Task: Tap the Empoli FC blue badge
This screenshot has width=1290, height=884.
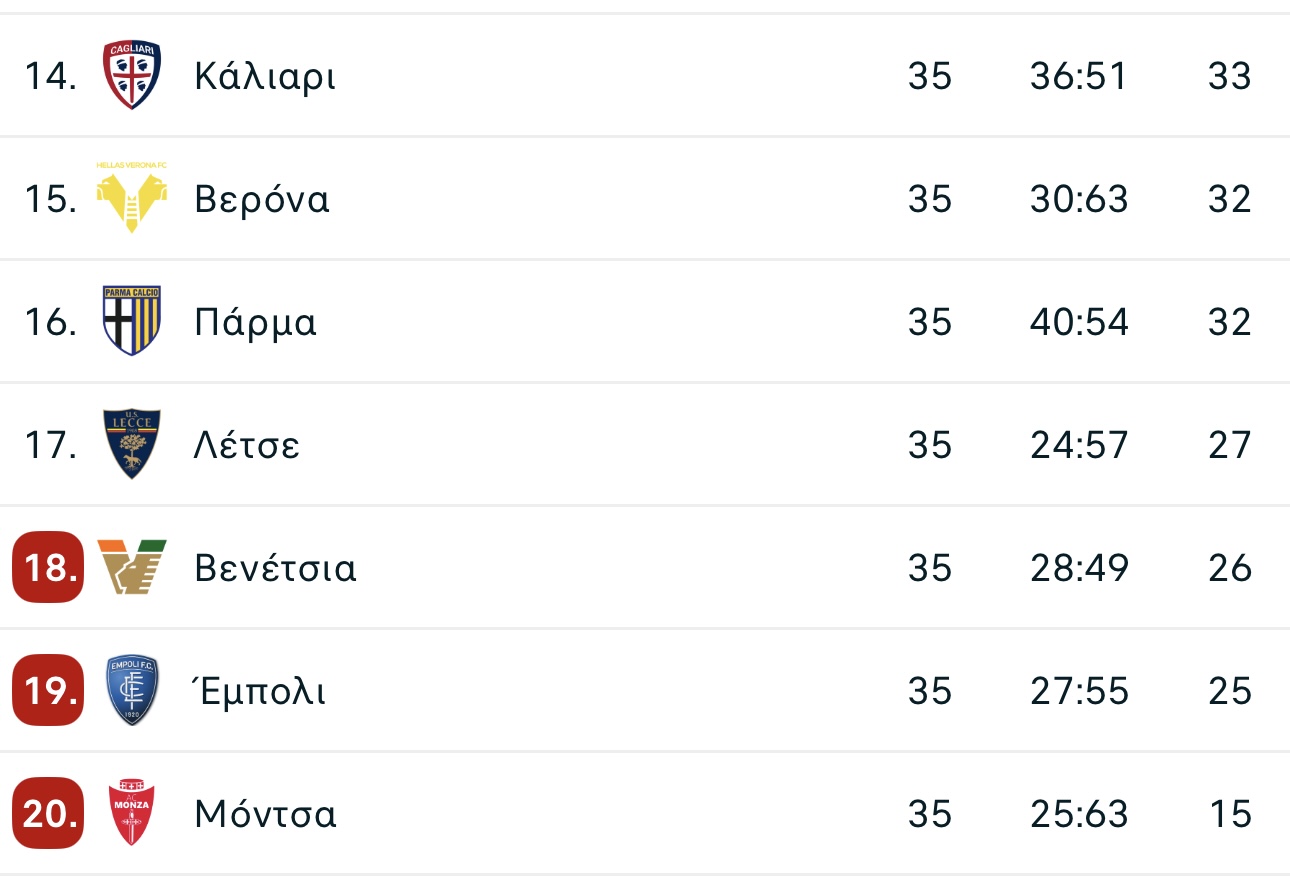Action: pos(132,690)
